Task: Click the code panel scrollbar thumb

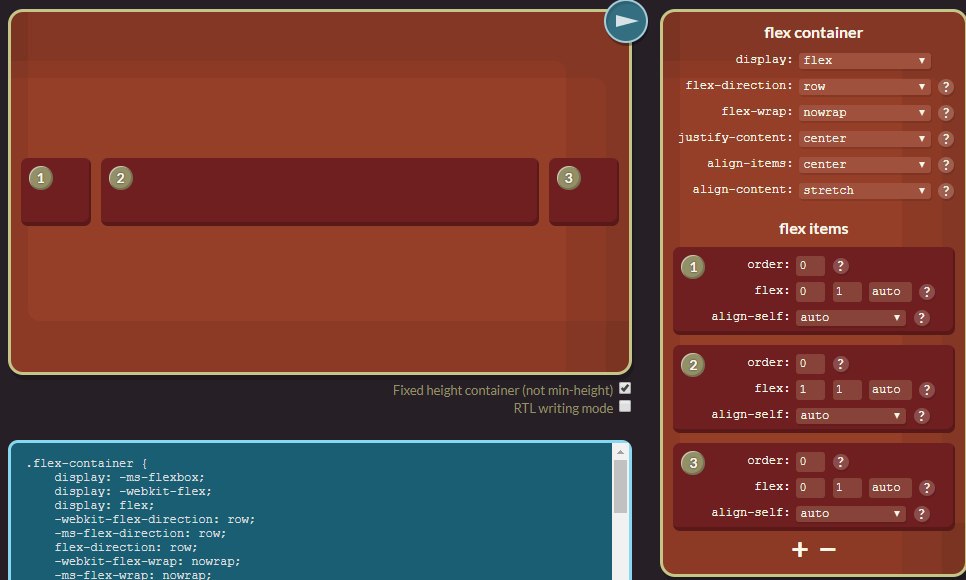Action: [620, 487]
